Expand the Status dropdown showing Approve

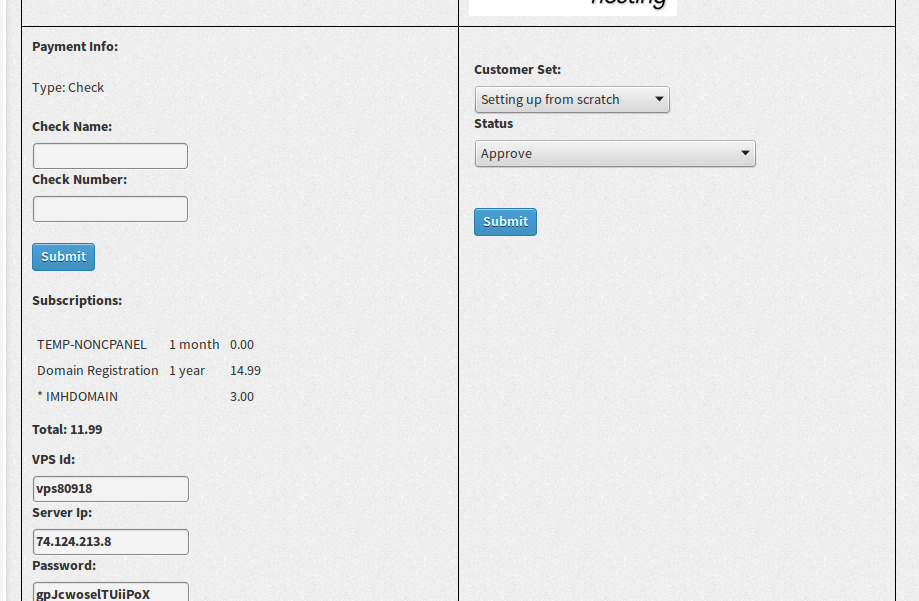pyautogui.click(x=614, y=153)
